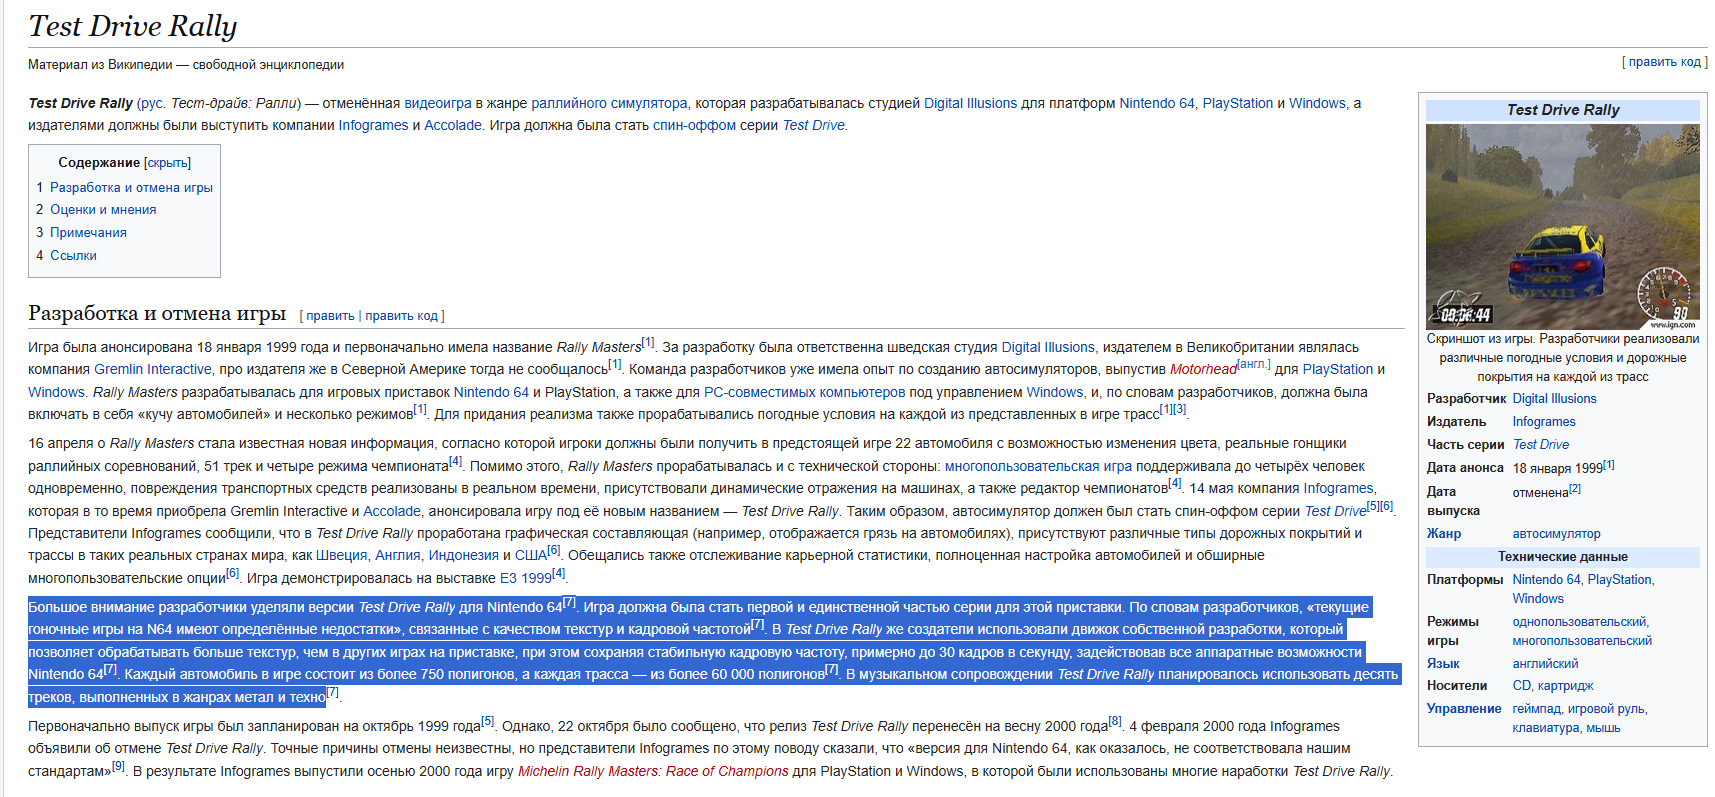Open red link 'Michelin Rally Masters: Race of Champions'
Screen dimensions: 1715x797
(x=653, y=771)
